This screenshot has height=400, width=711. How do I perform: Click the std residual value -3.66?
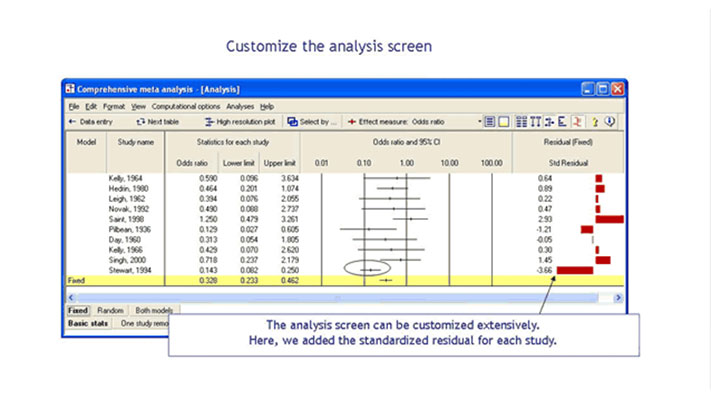(544, 270)
